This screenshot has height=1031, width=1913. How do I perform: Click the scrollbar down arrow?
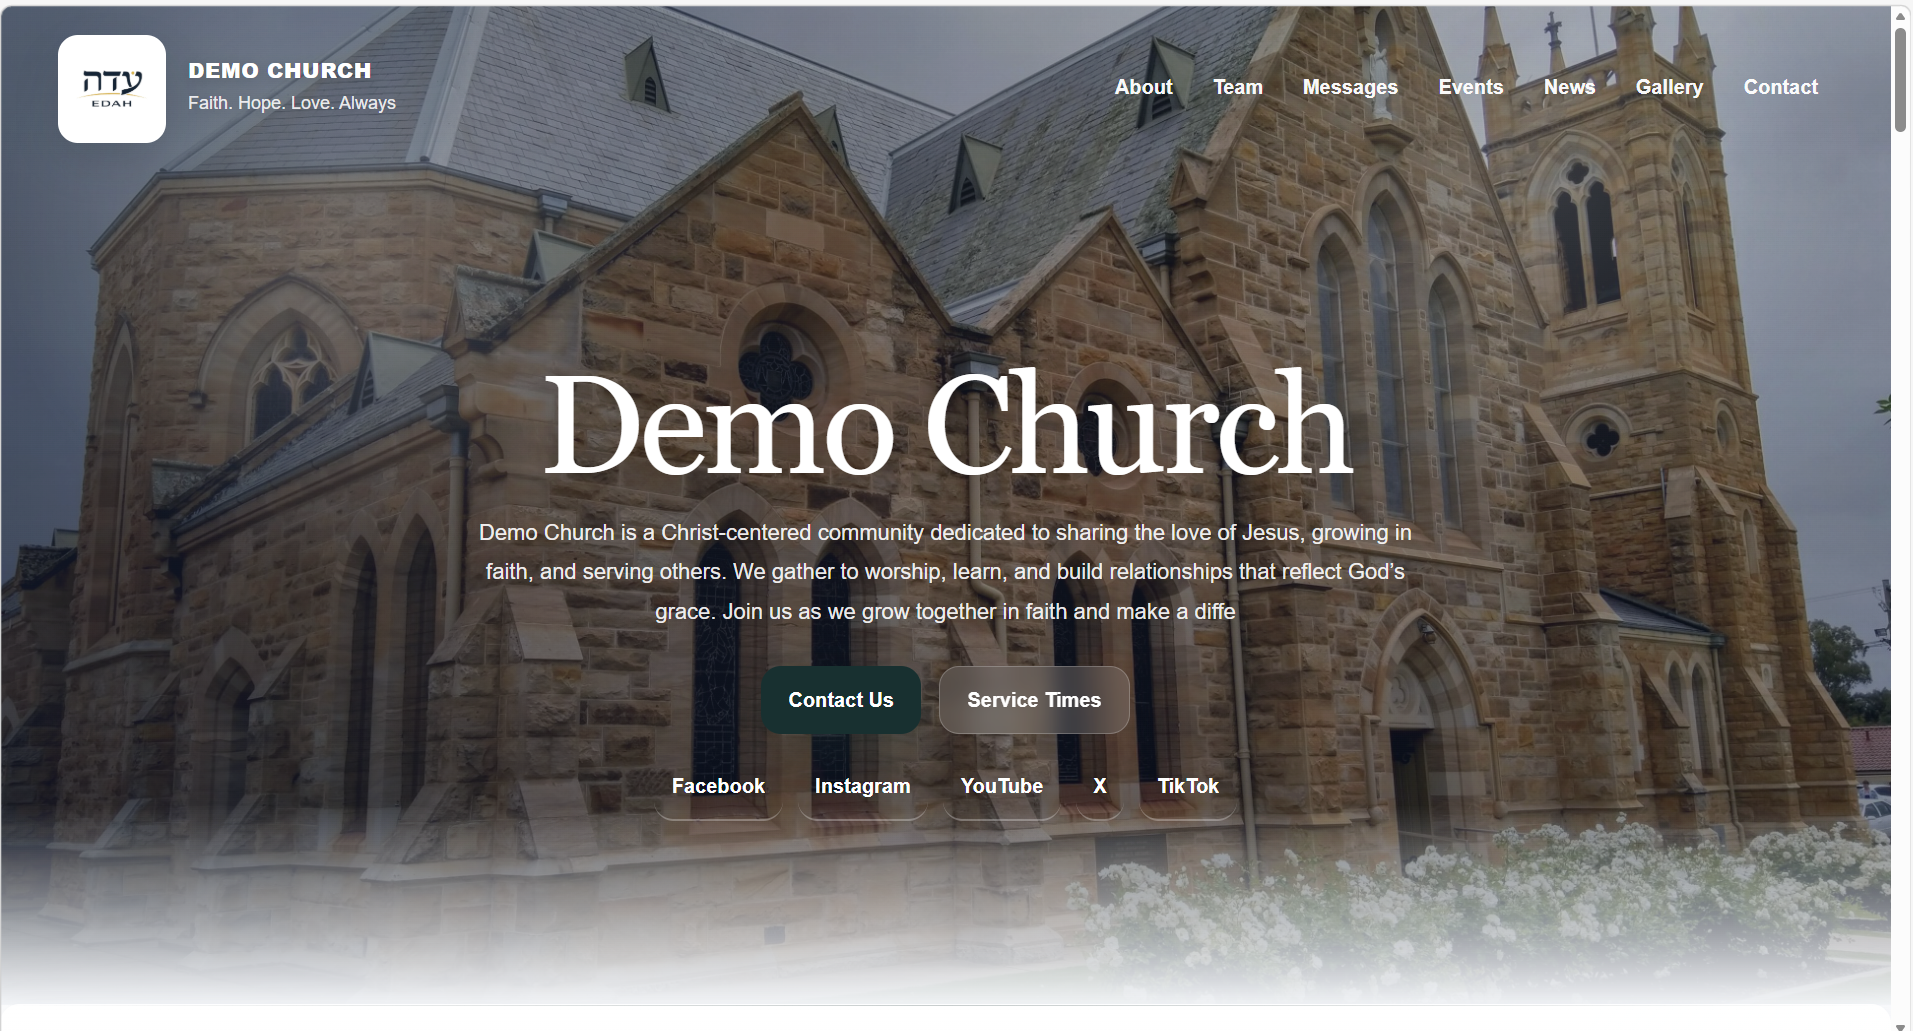(x=1900, y=1024)
